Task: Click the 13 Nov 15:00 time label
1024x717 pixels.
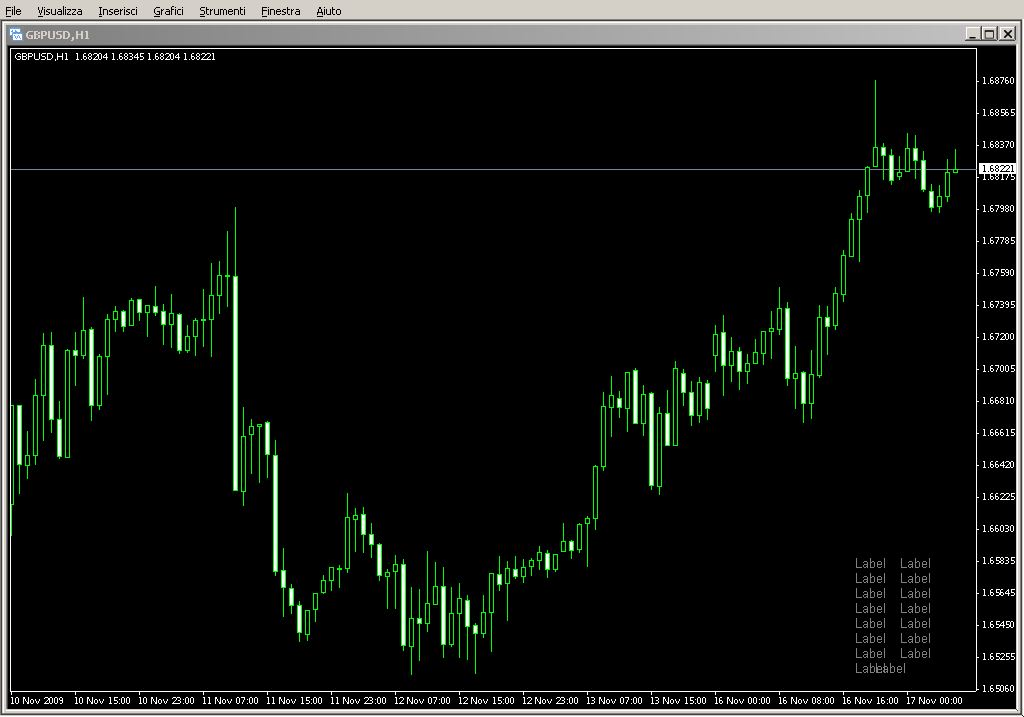Action: click(x=678, y=701)
